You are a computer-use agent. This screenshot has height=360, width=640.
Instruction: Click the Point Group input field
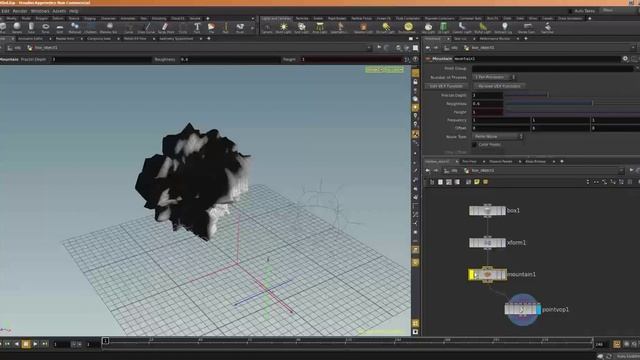point(553,69)
